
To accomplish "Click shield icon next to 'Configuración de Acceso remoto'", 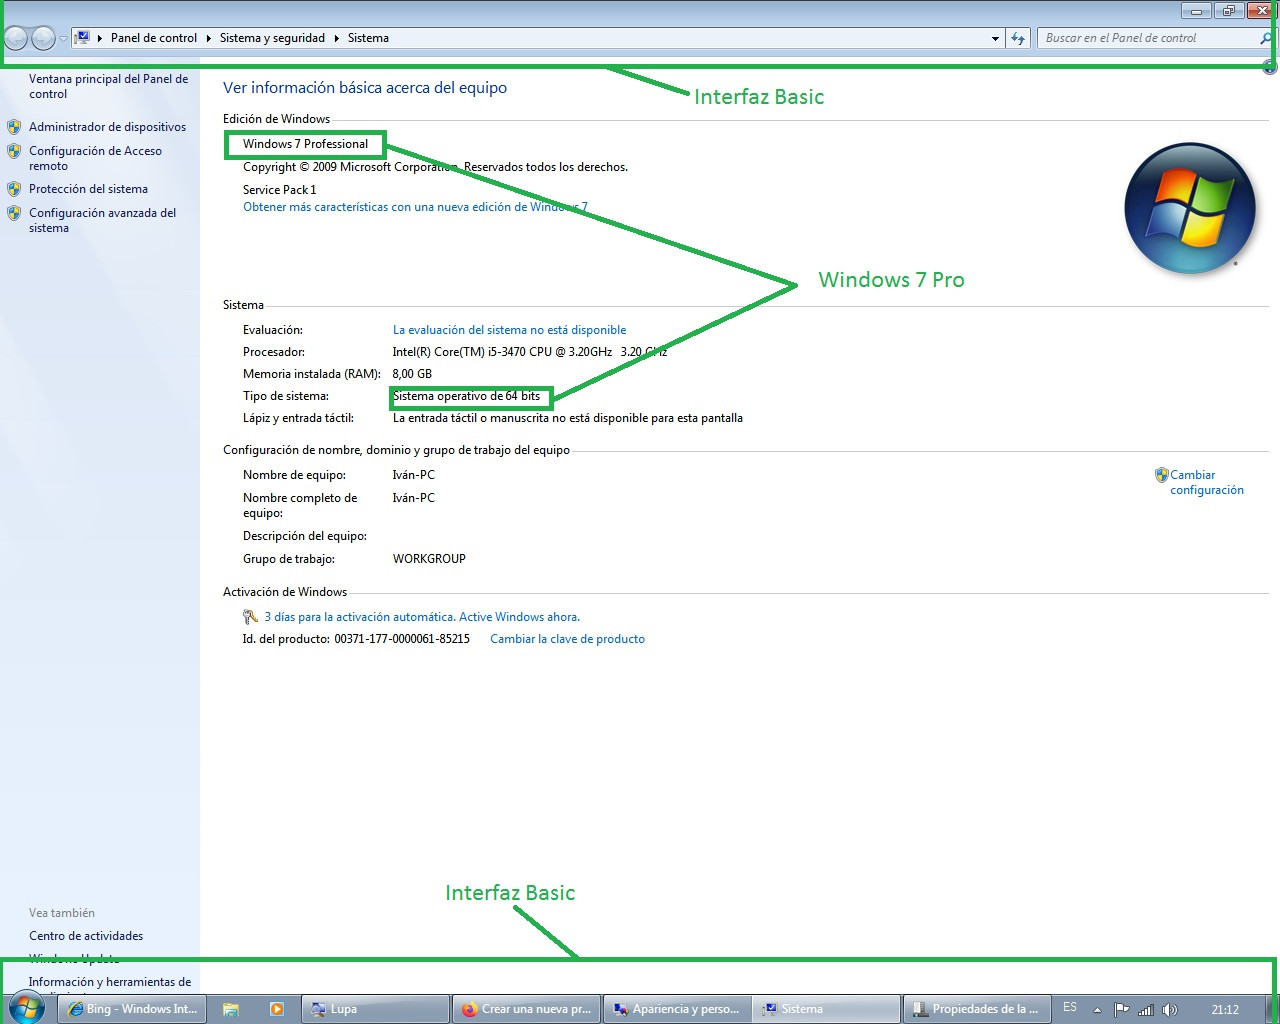I will coord(14,151).
